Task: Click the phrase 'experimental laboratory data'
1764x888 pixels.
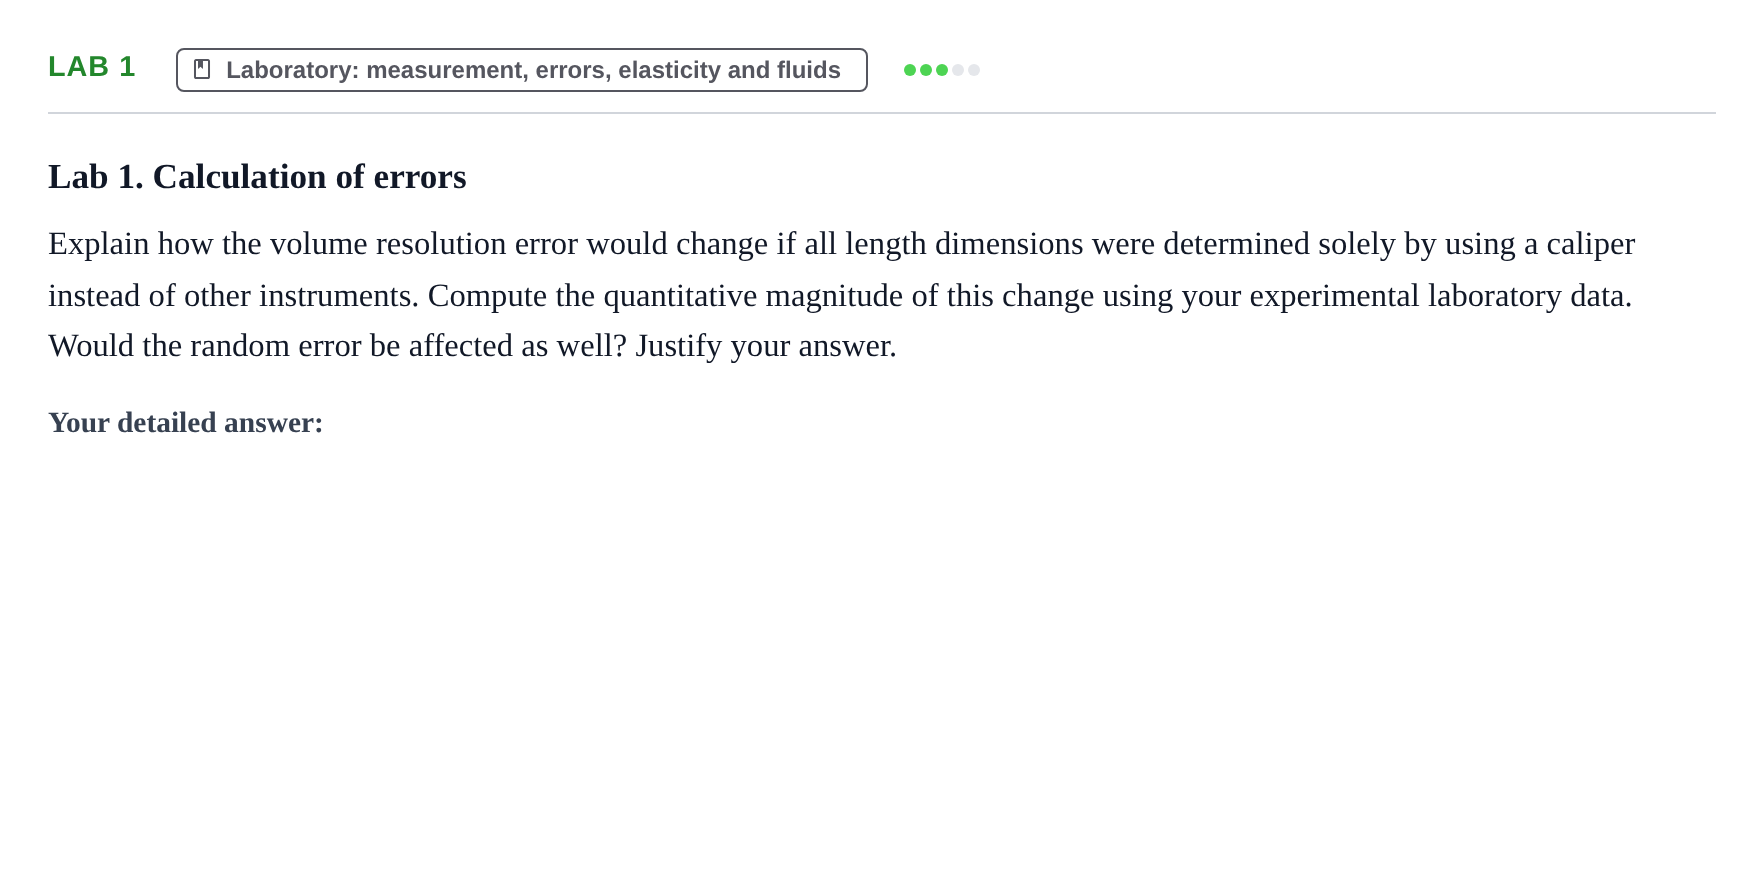Action: pos(1439,296)
